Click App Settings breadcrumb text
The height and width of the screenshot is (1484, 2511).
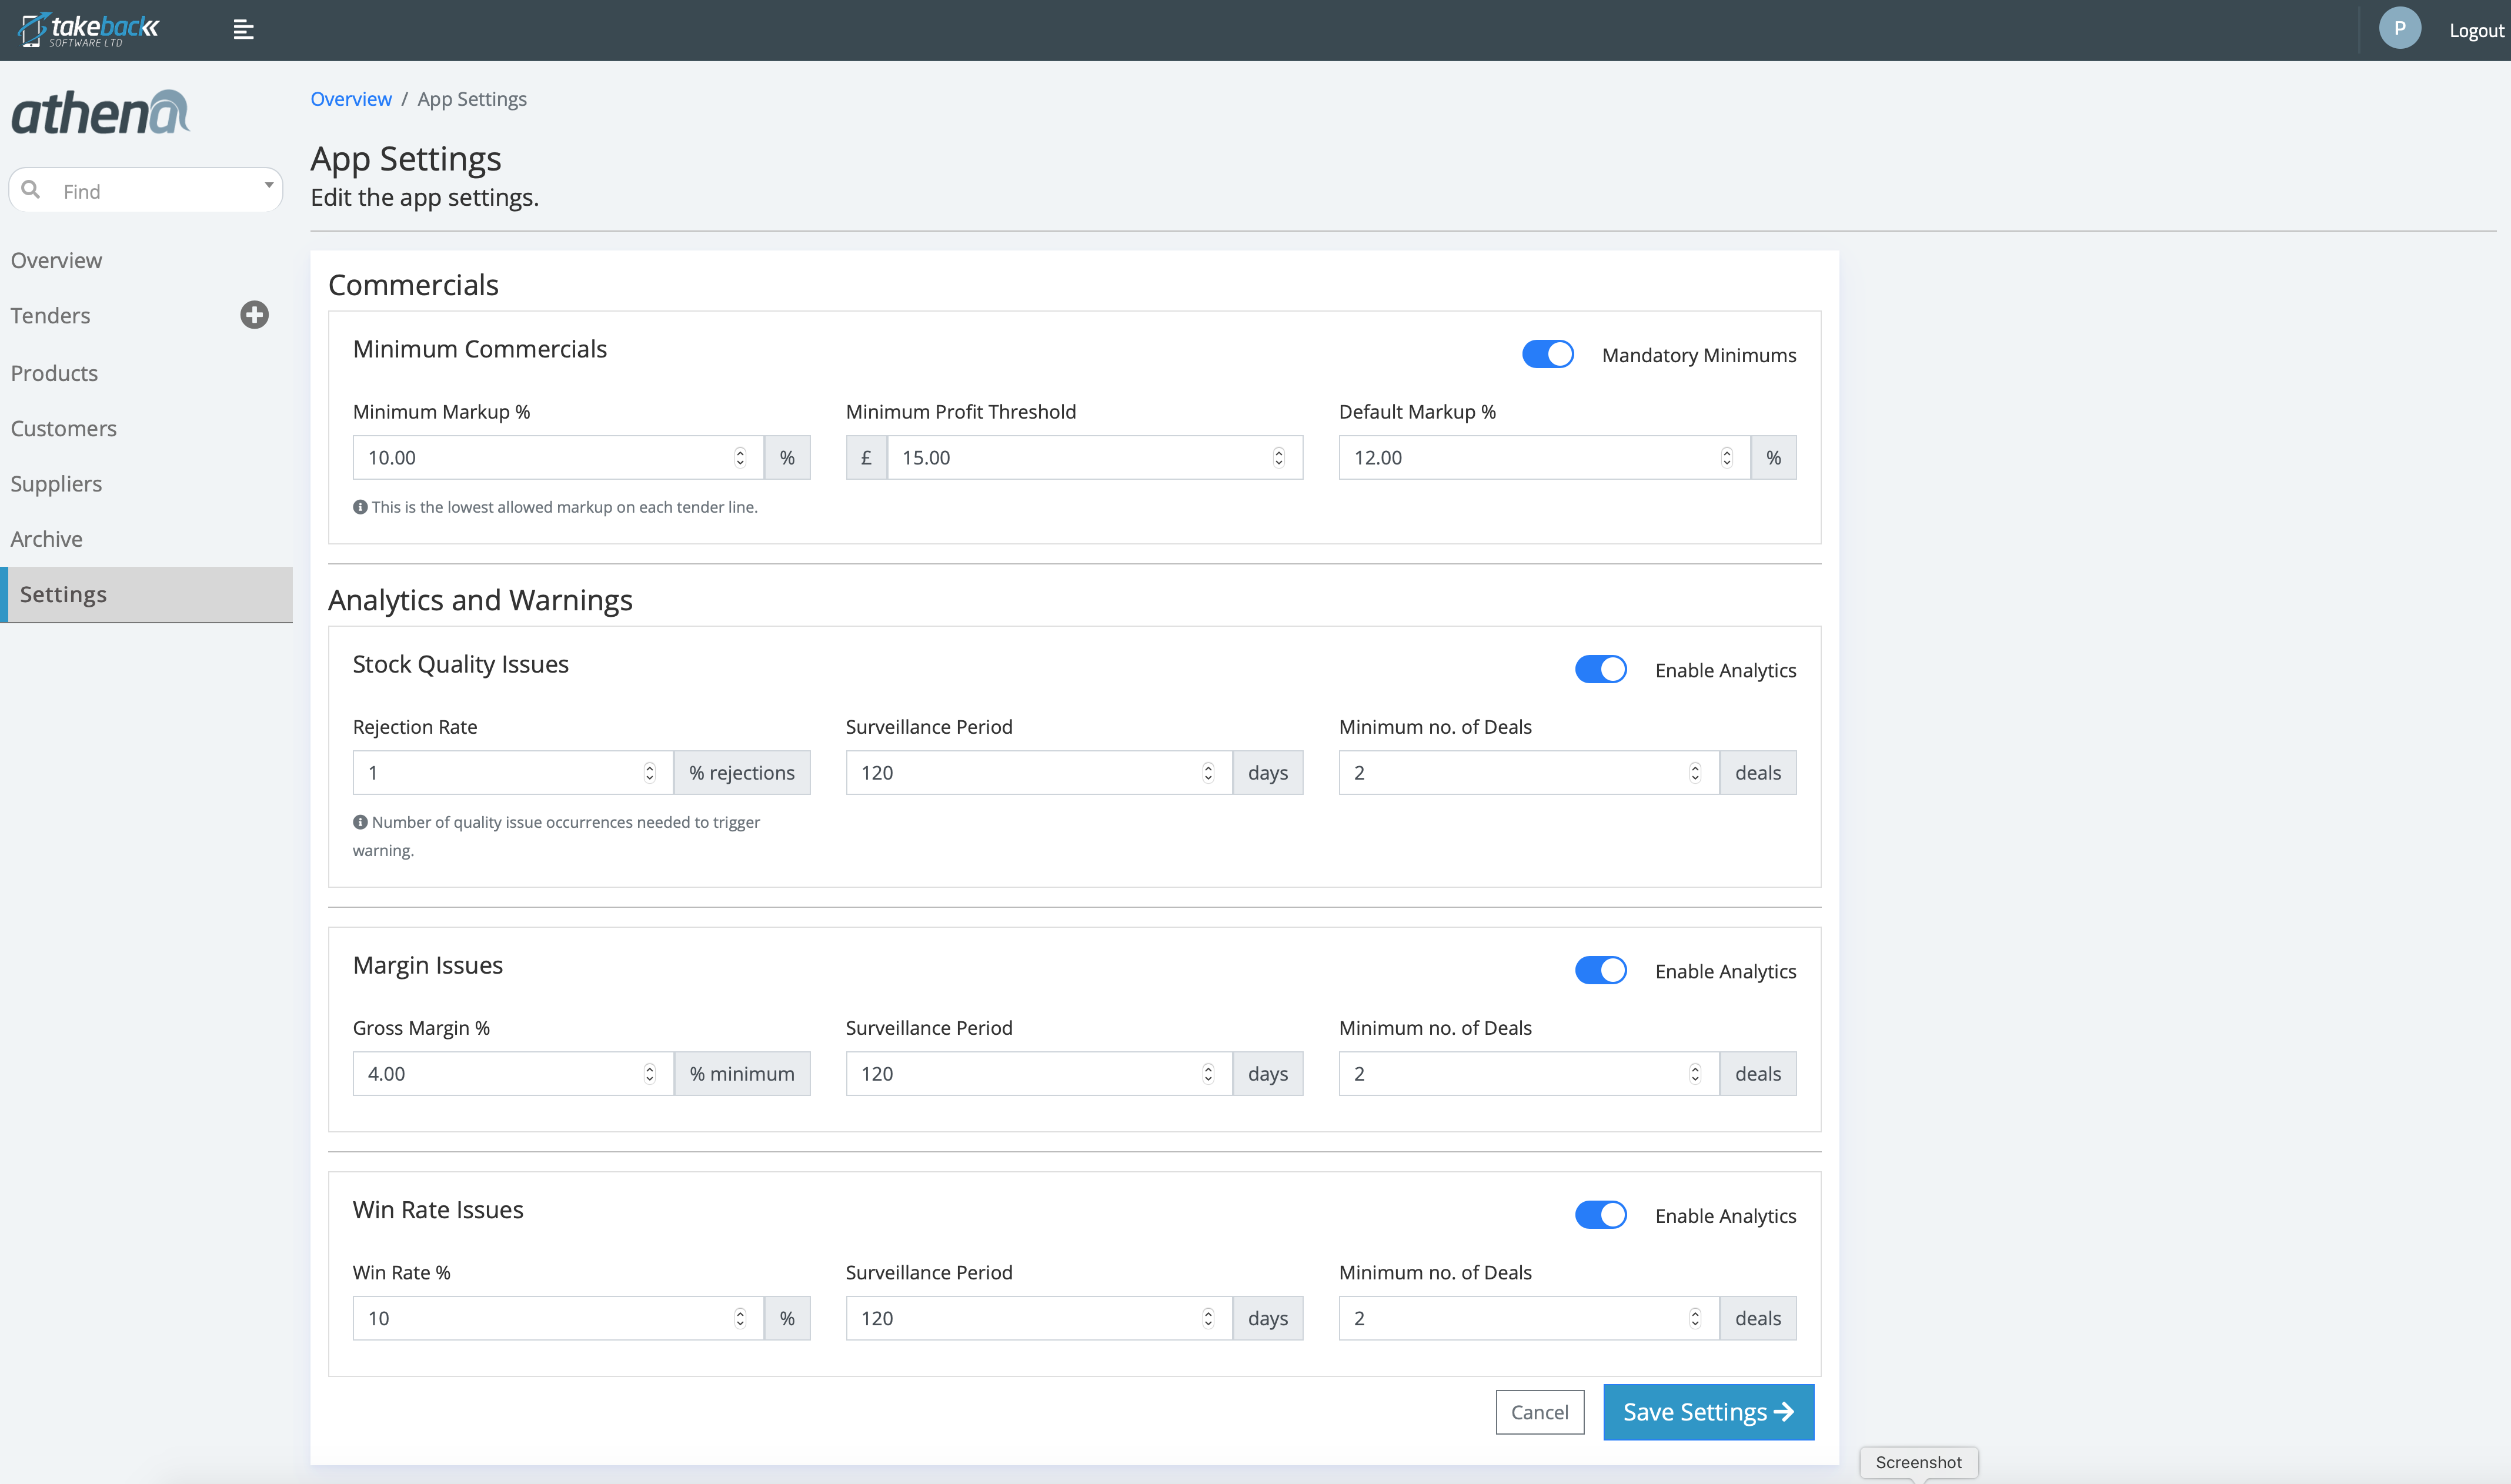(x=472, y=99)
